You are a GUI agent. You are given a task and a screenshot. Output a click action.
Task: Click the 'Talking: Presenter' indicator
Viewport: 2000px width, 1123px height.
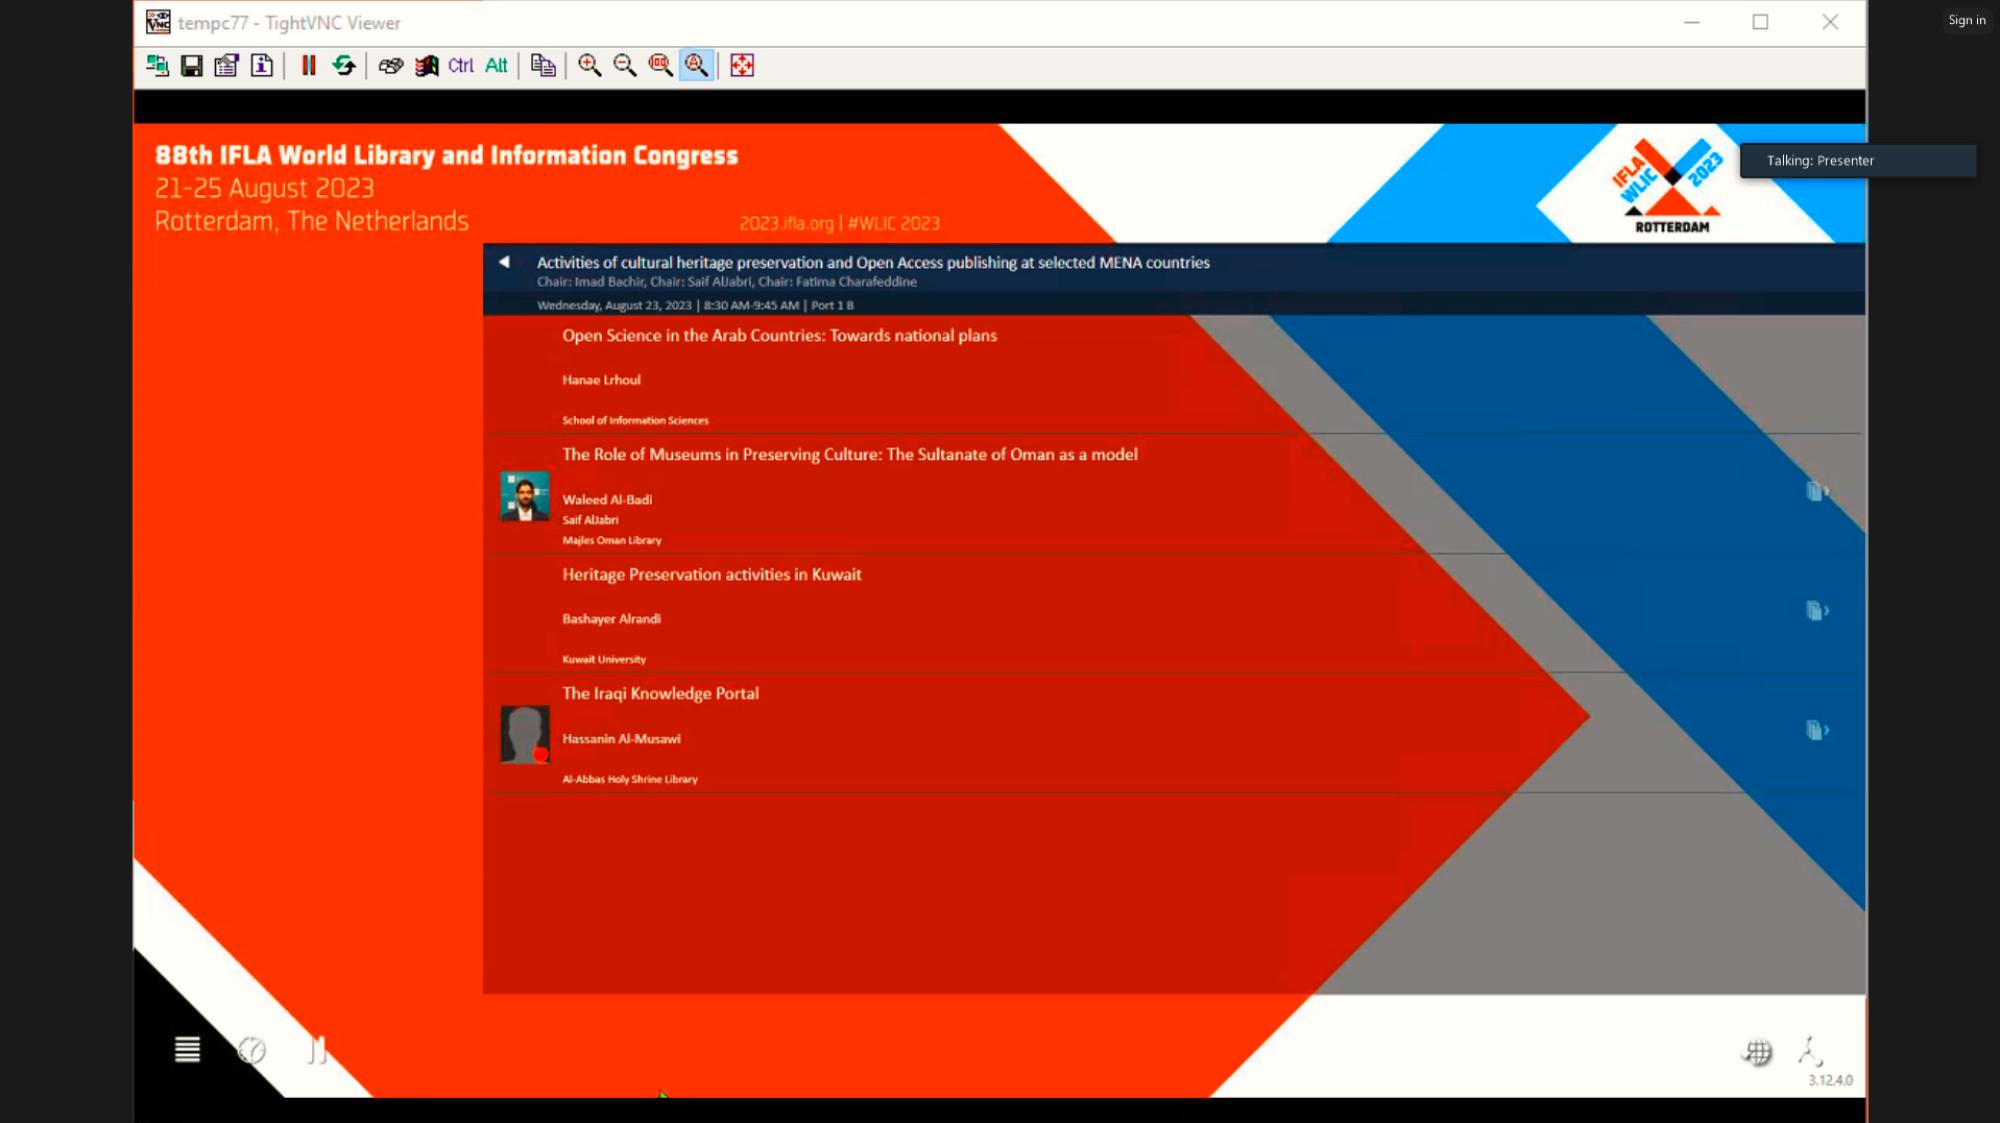(x=1857, y=161)
